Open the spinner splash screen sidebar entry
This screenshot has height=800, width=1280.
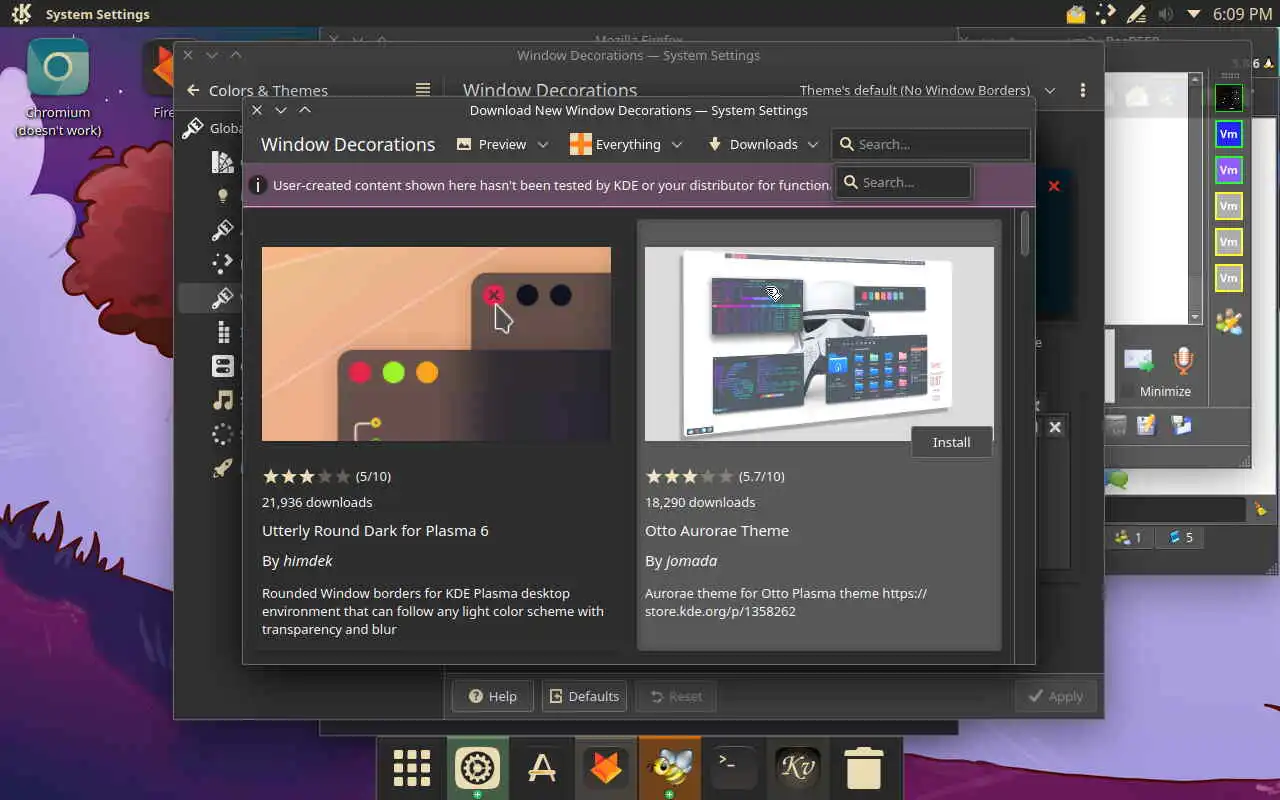click(x=222, y=434)
